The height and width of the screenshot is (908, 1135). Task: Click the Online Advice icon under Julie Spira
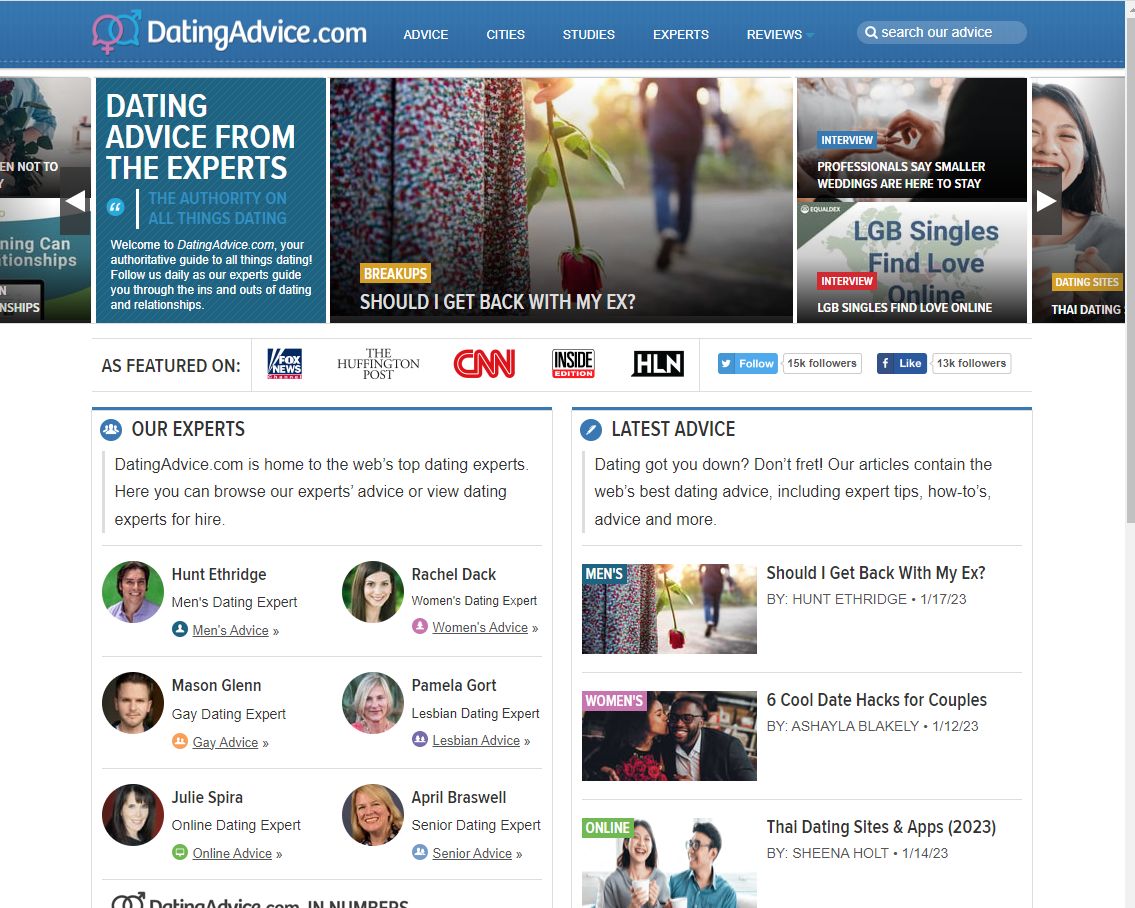click(181, 853)
